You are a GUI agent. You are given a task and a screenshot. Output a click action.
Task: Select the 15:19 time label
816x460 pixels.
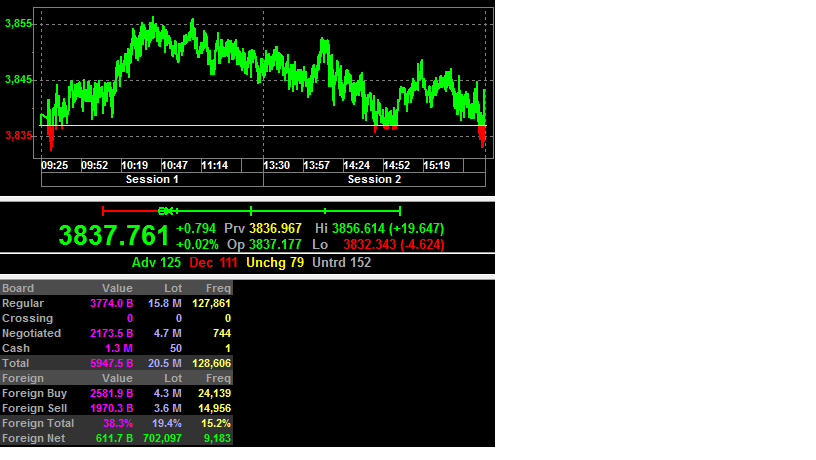pyautogui.click(x=437, y=165)
